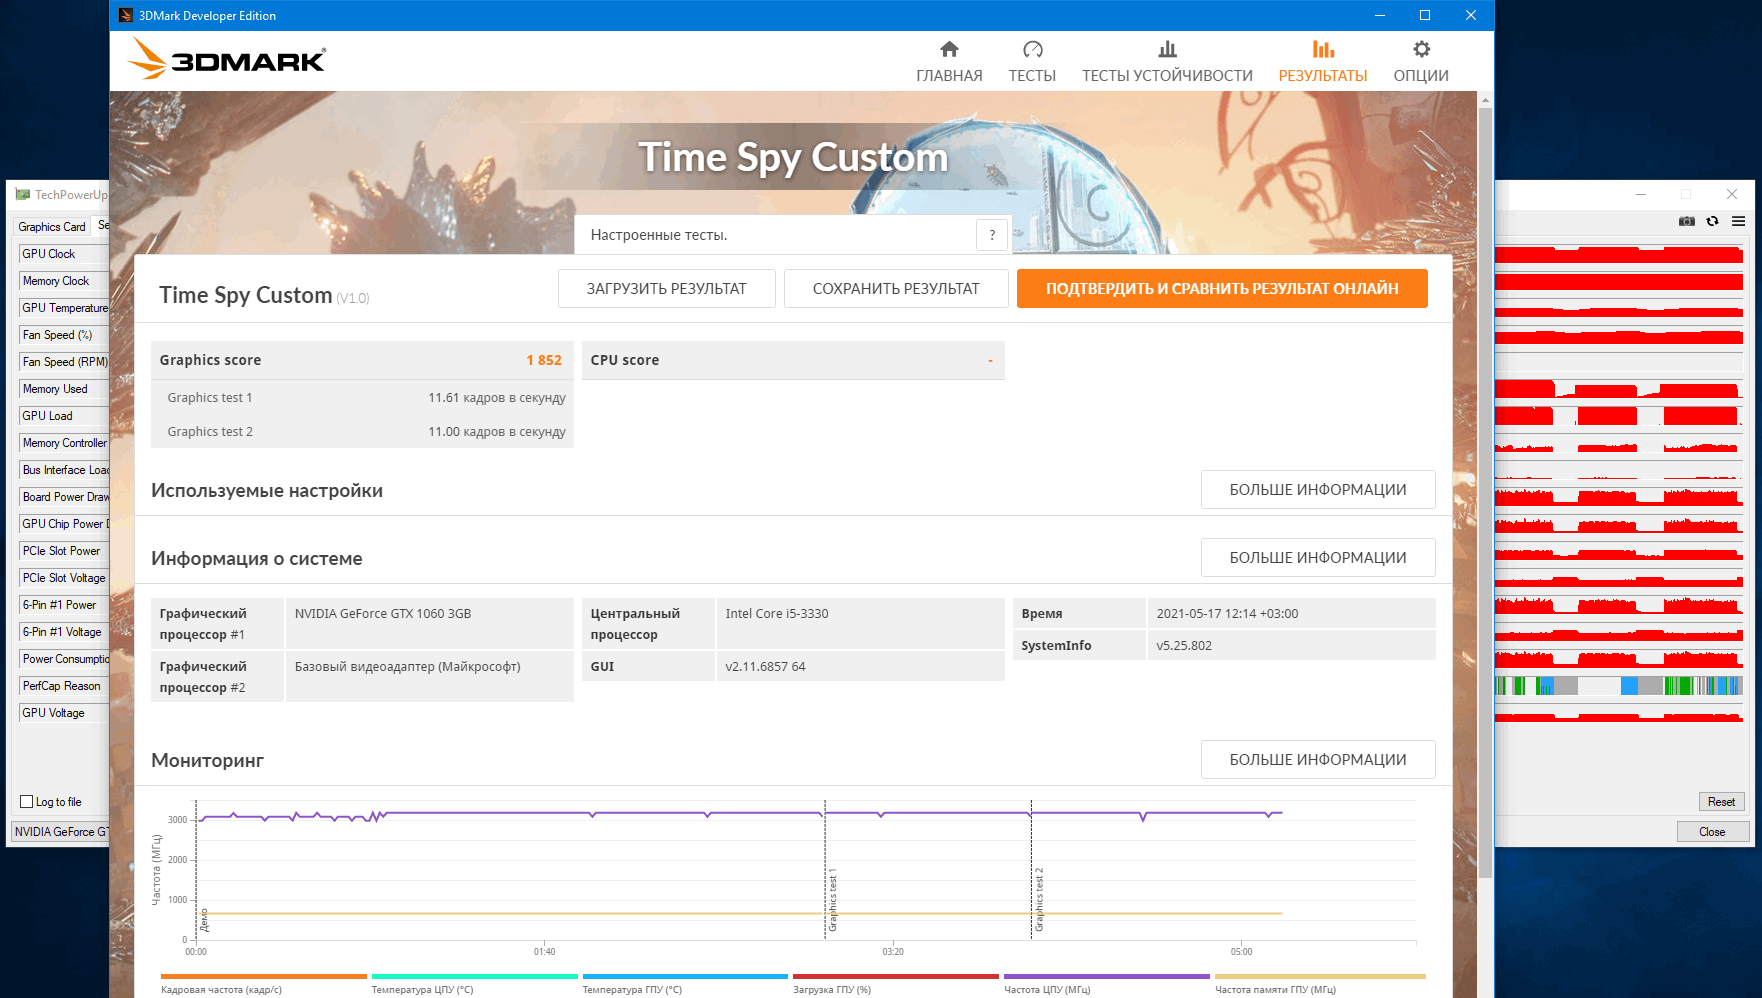Select 6-Pin #1 Power sensor row
This screenshot has height=998, width=1762.
click(x=64, y=605)
